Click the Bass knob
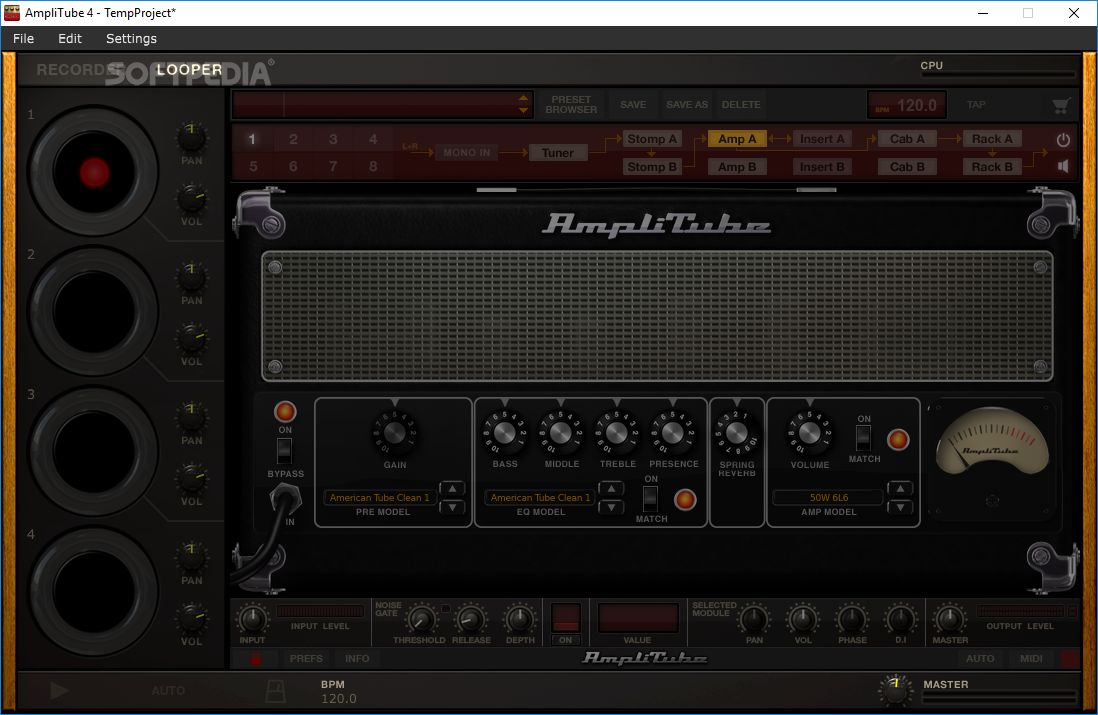The width and height of the screenshot is (1098, 715). pos(505,433)
